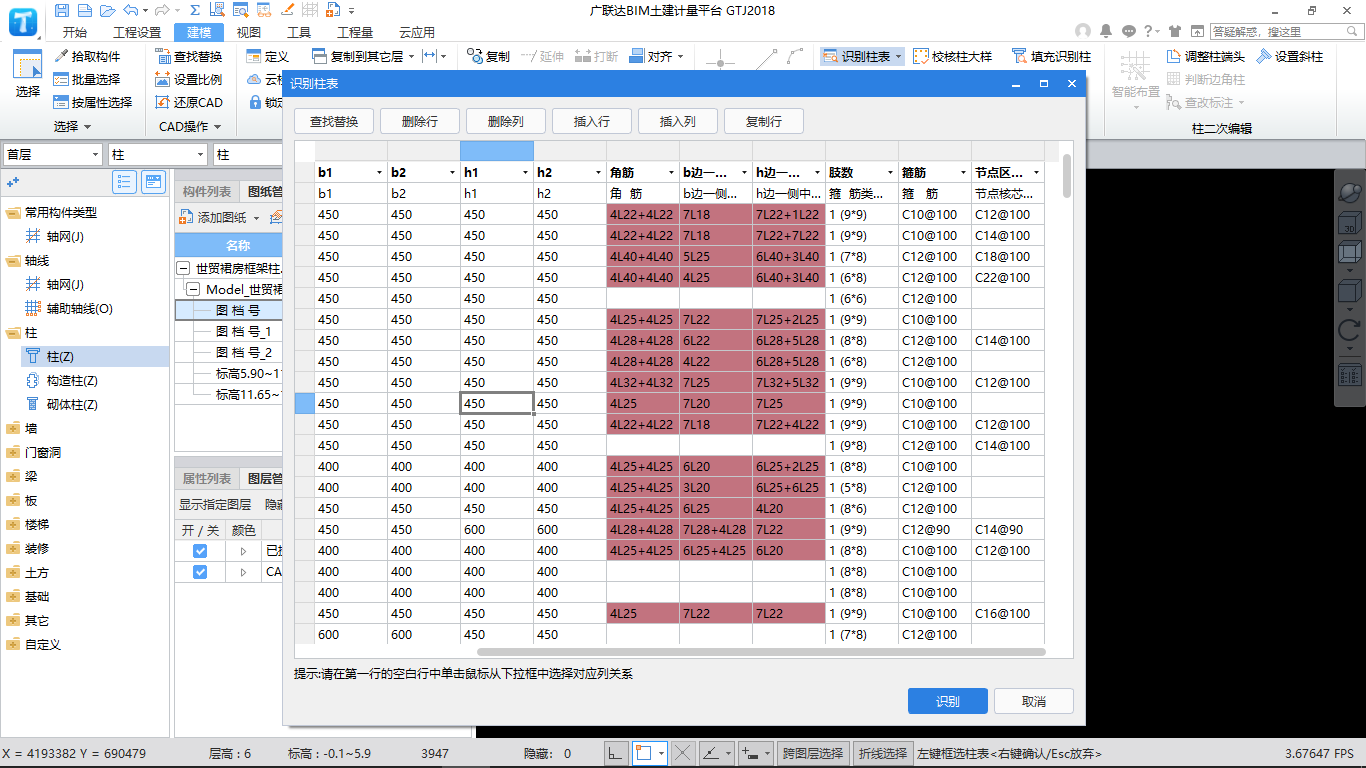Screen dimensions: 1366x768
Task: Click the 调整柱端头 tool
Action: [x=1206, y=57]
